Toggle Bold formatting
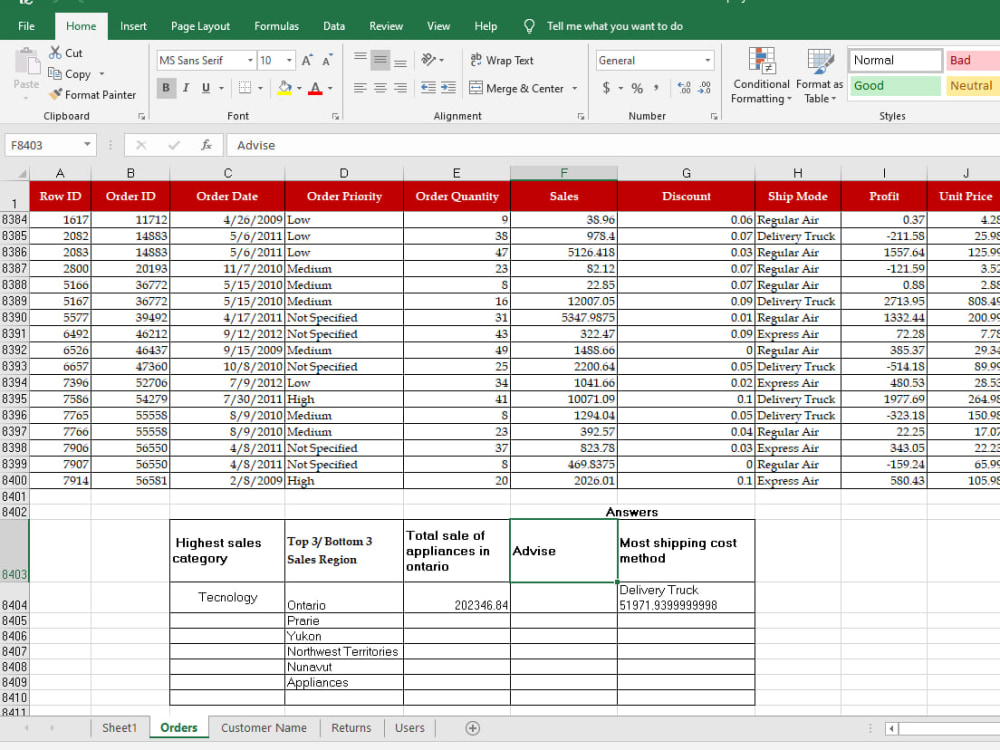The width and height of the screenshot is (1000, 750). [x=166, y=88]
